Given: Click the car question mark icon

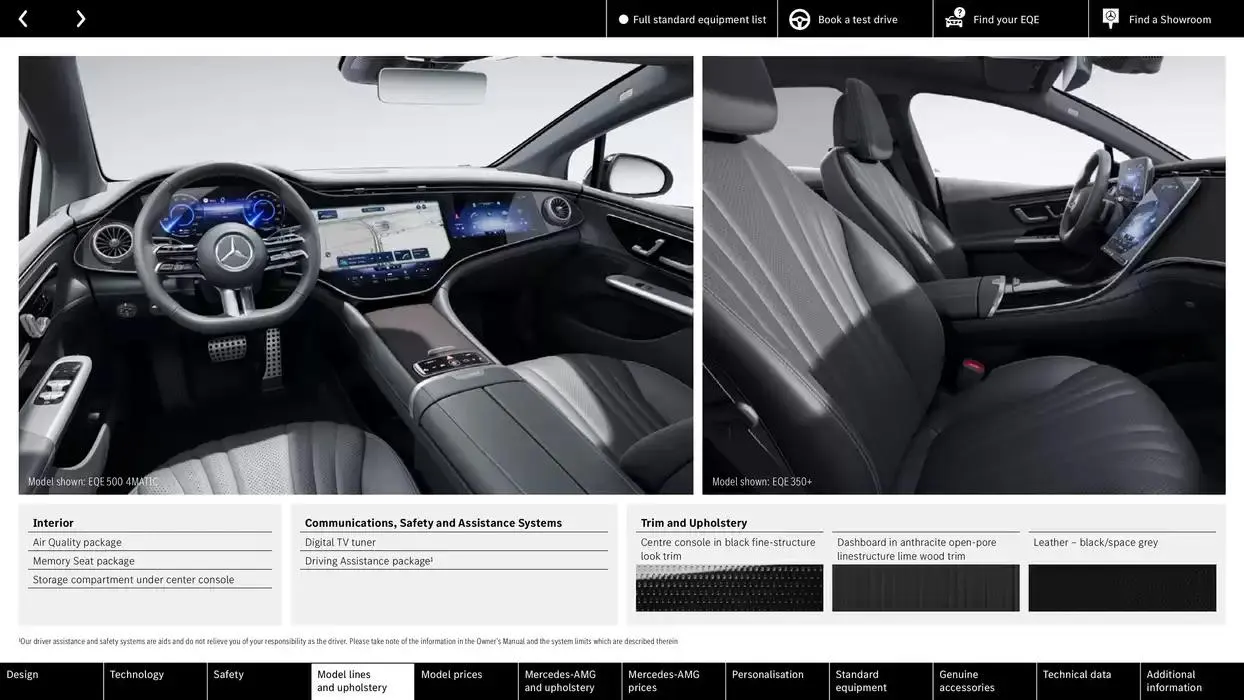Looking at the screenshot, I should click(x=955, y=18).
